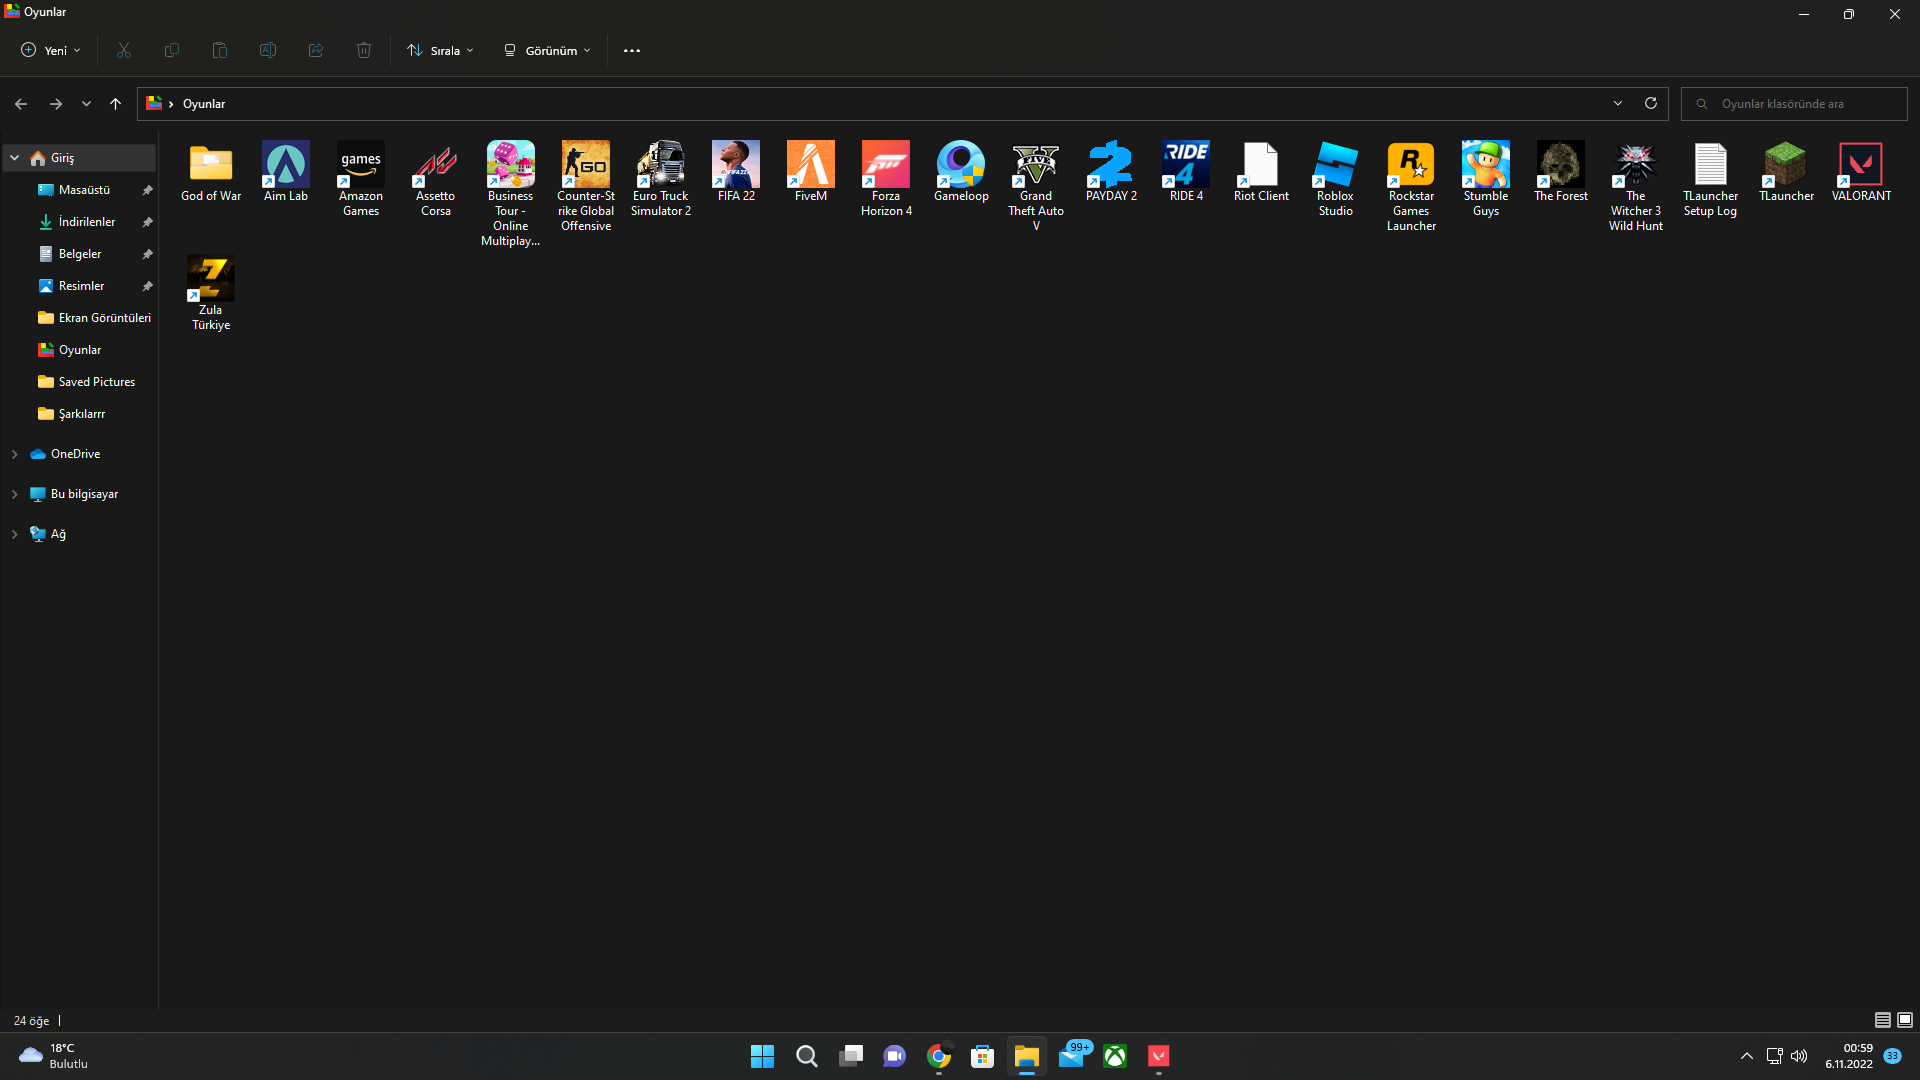The width and height of the screenshot is (1920, 1080).
Task: Expand Ağ network section
Action: tap(13, 533)
